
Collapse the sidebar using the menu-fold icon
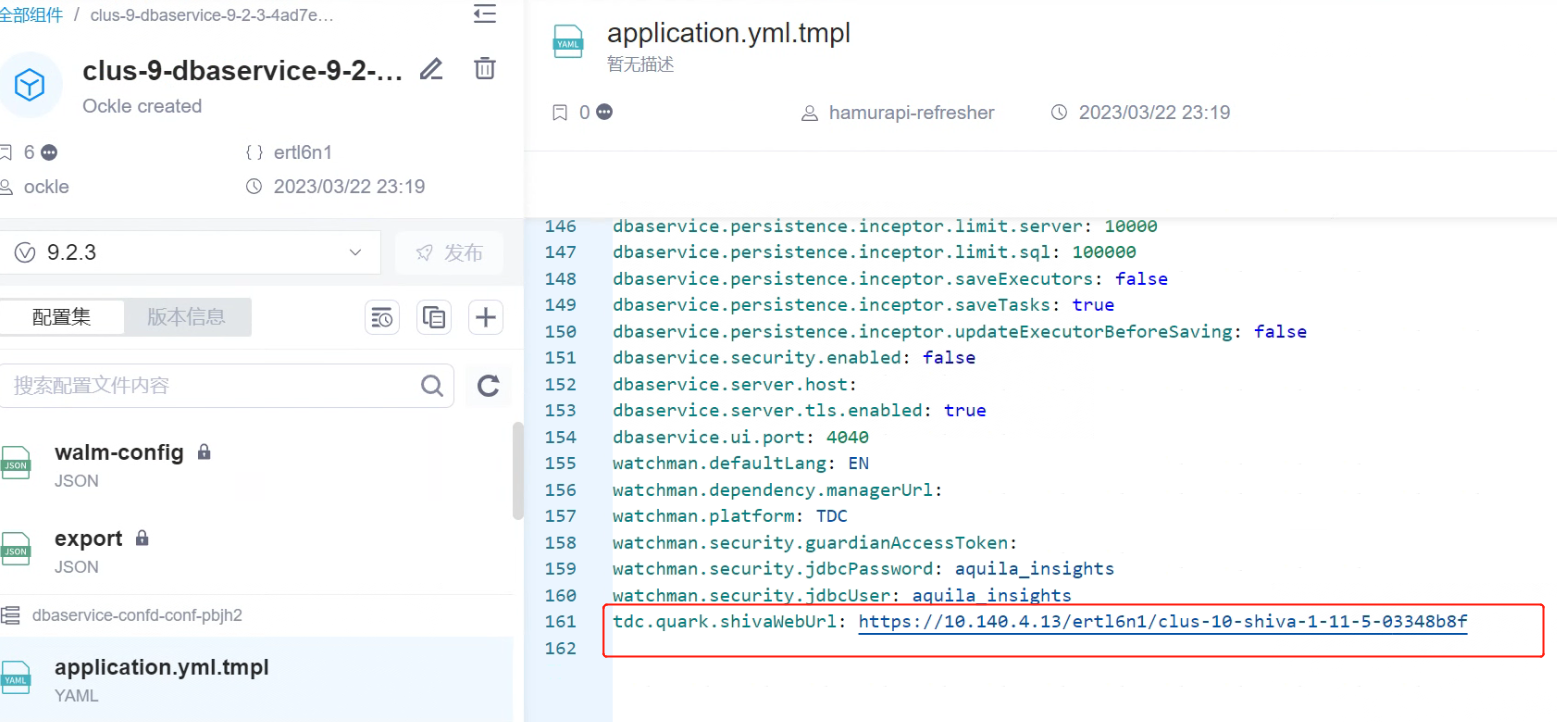click(484, 13)
